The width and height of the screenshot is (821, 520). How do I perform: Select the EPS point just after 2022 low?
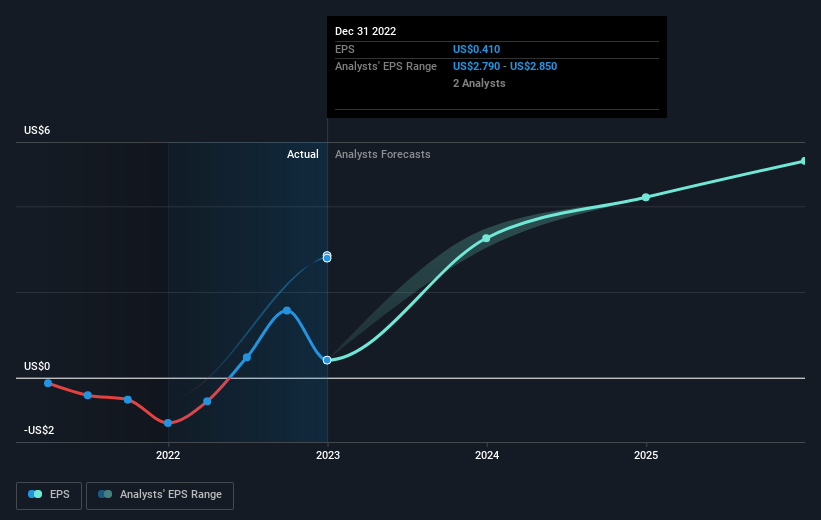pyautogui.click(x=207, y=402)
